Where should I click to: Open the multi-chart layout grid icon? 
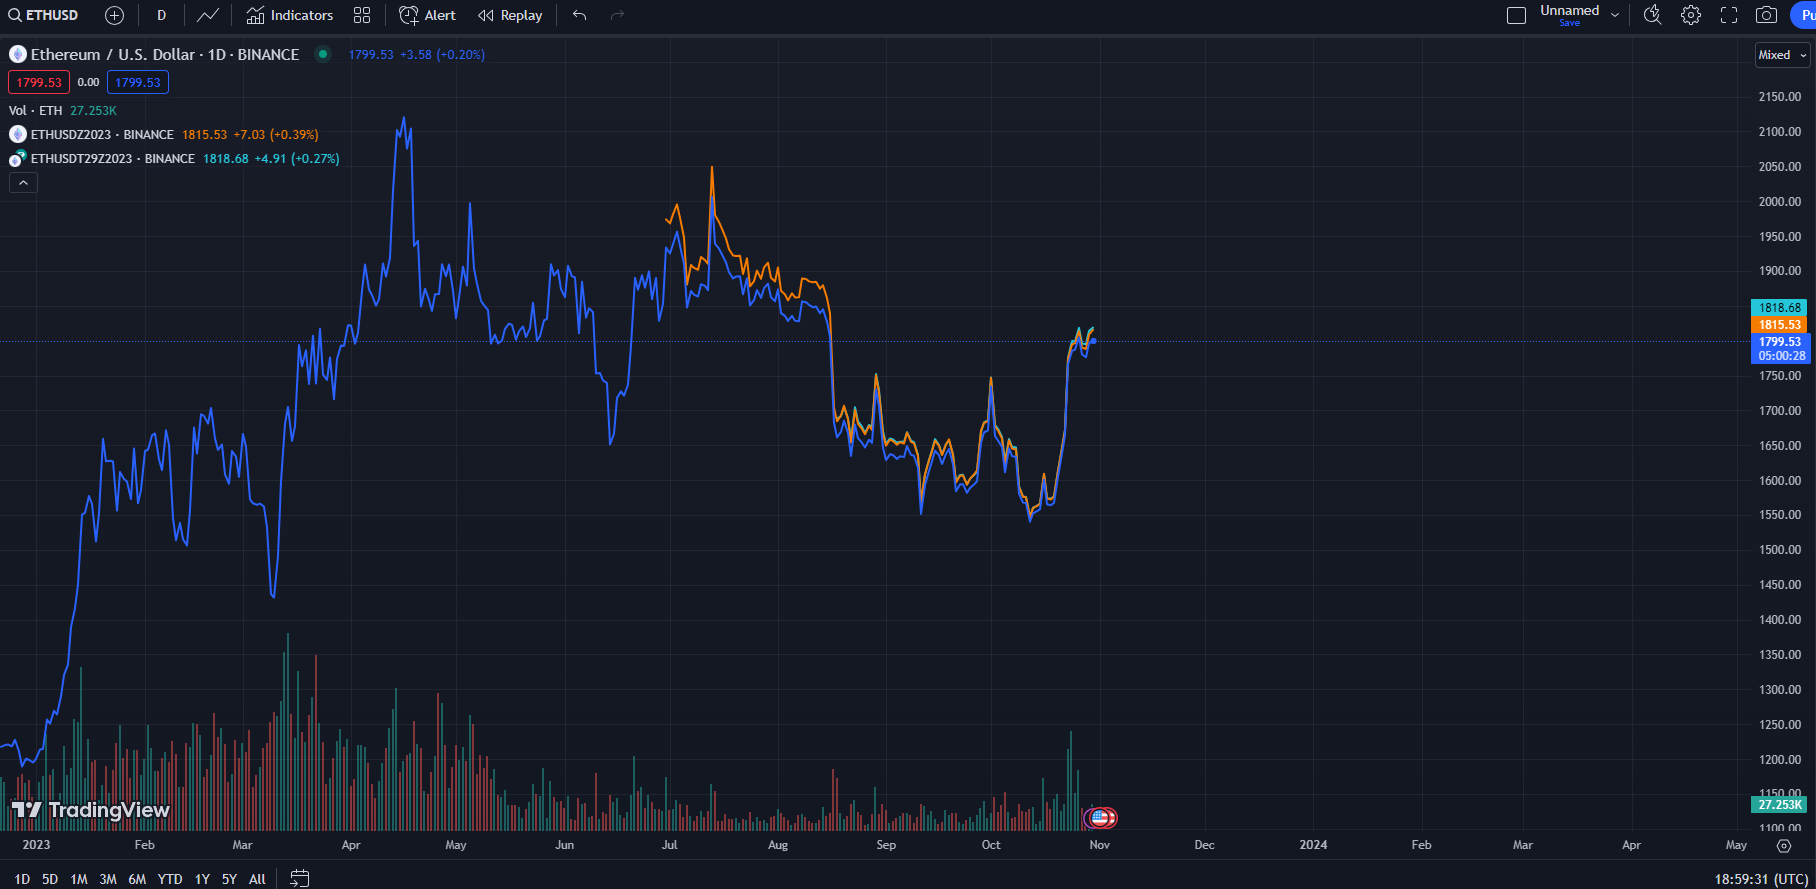(362, 15)
